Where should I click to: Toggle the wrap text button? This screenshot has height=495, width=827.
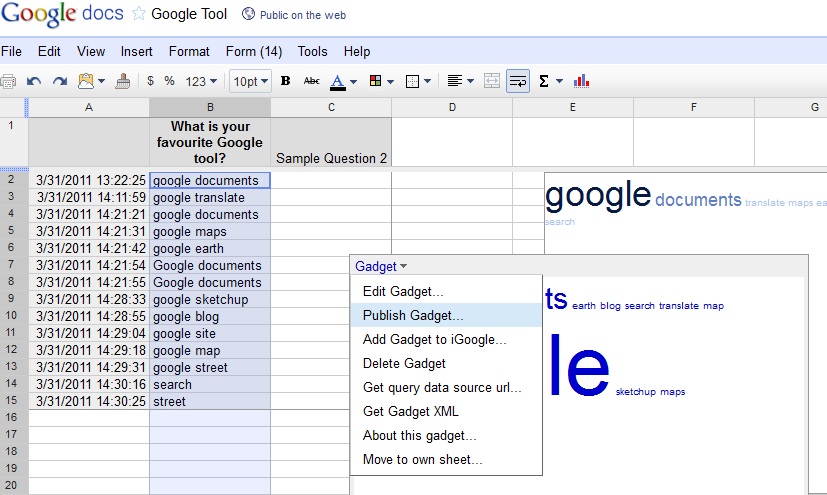point(518,81)
